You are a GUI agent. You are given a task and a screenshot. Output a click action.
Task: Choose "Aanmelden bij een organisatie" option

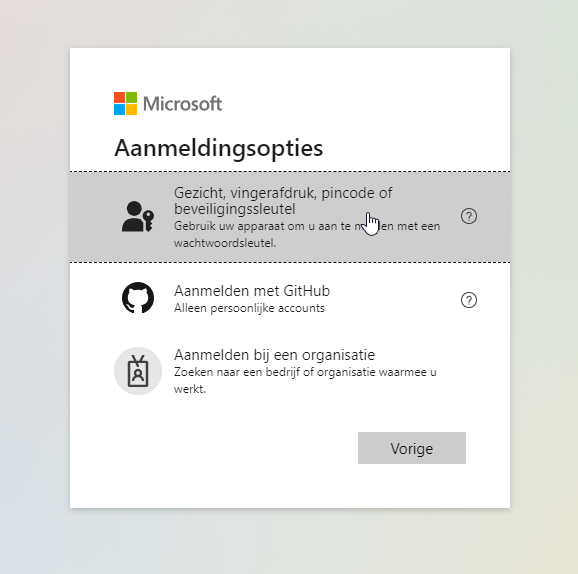click(x=290, y=371)
